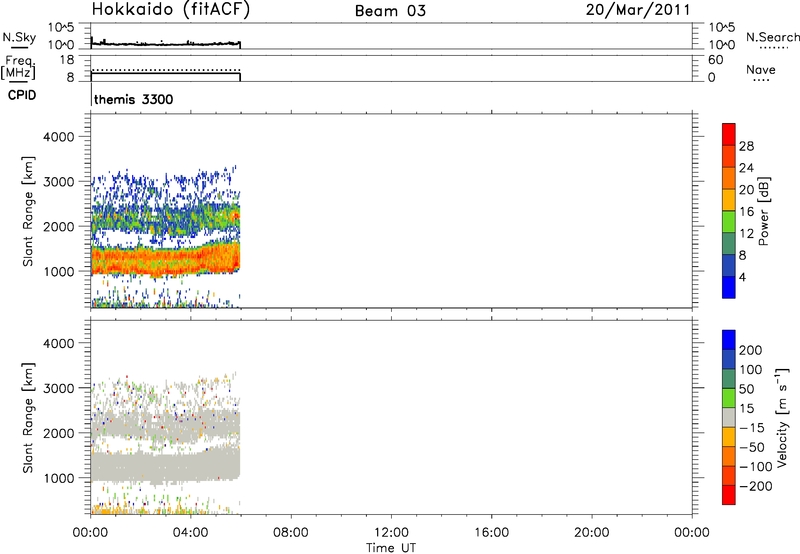Click the date '20/Mar/2011'
Image resolution: width=800 pixels, height=554 pixels.
638,10
